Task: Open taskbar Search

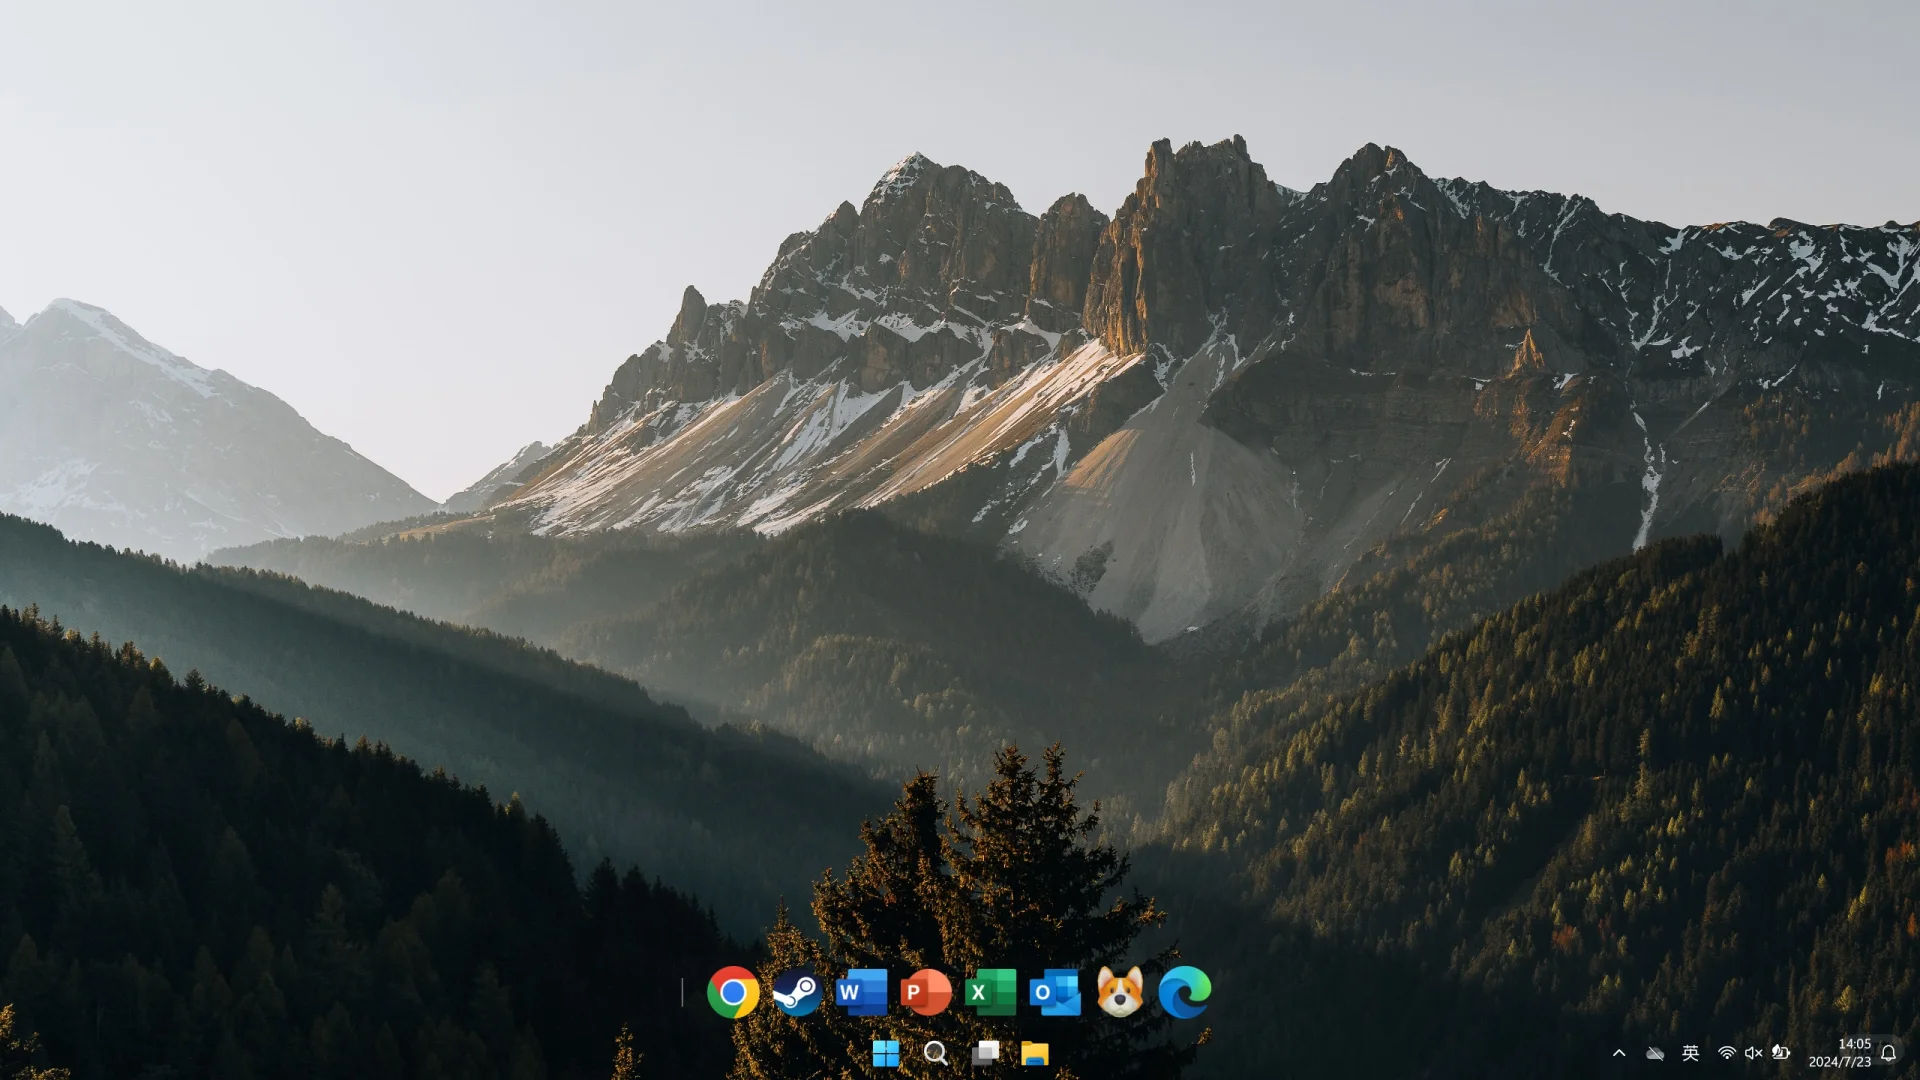Action: point(936,1053)
